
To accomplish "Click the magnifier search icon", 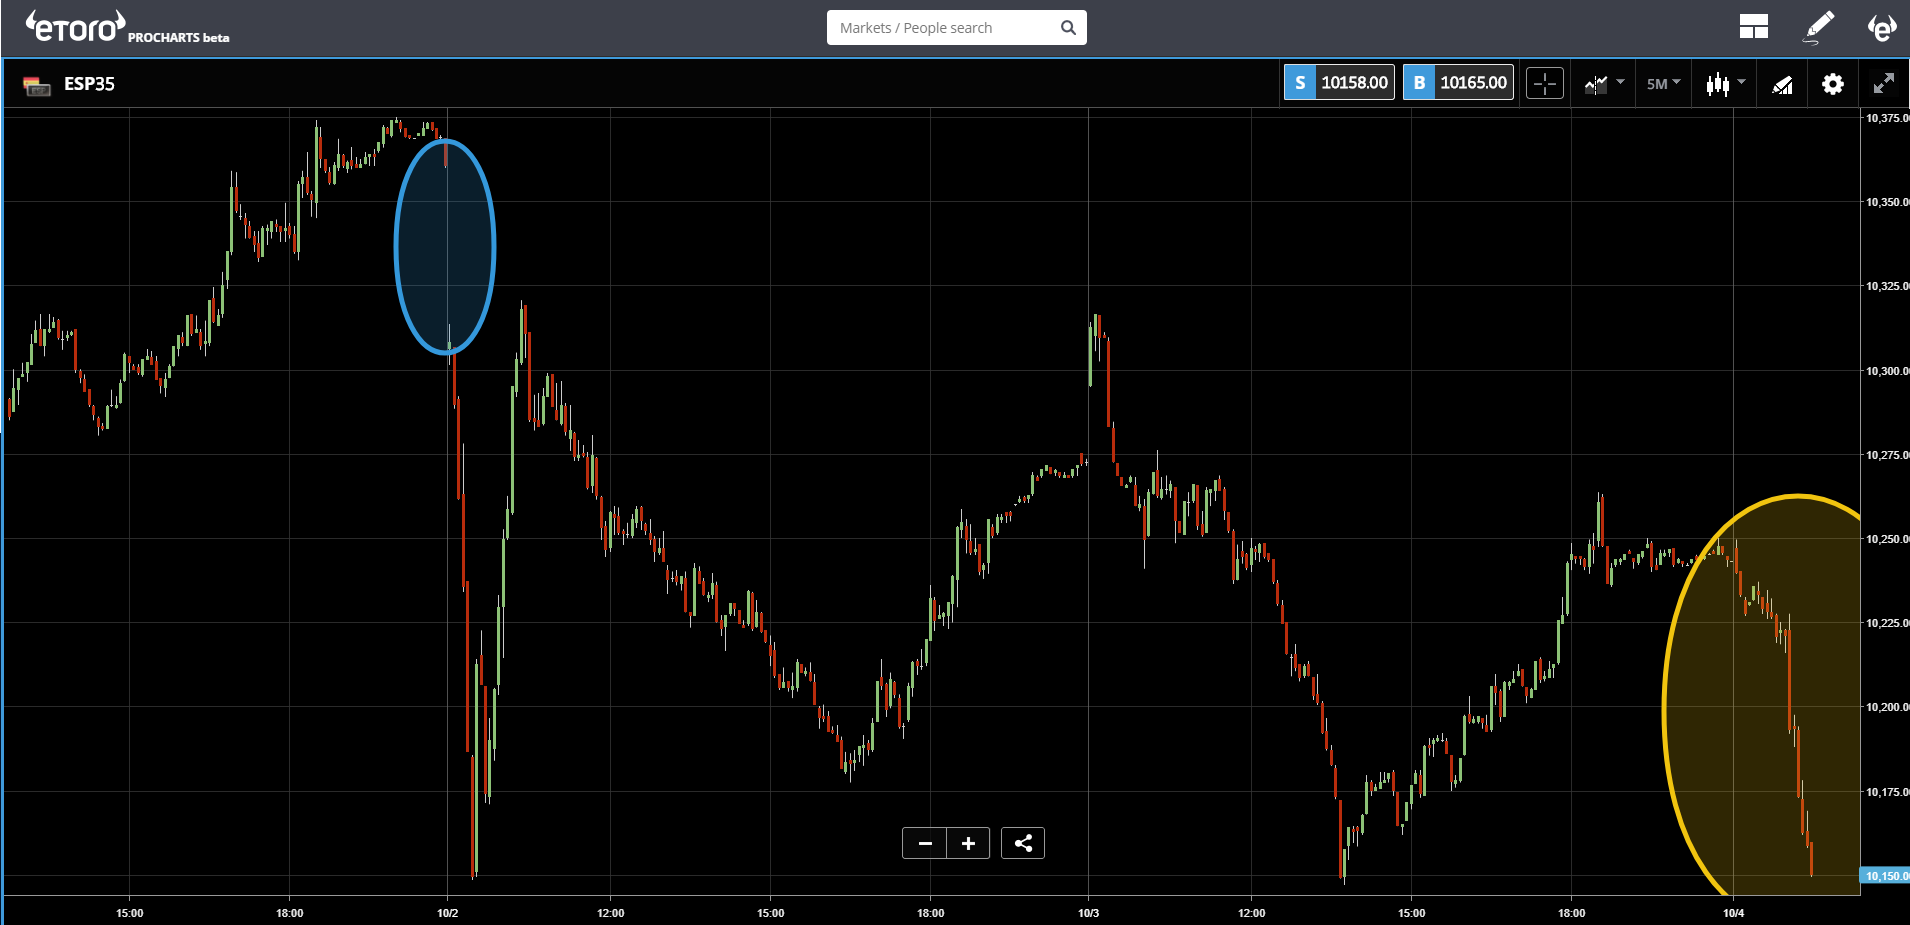I will (1068, 28).
